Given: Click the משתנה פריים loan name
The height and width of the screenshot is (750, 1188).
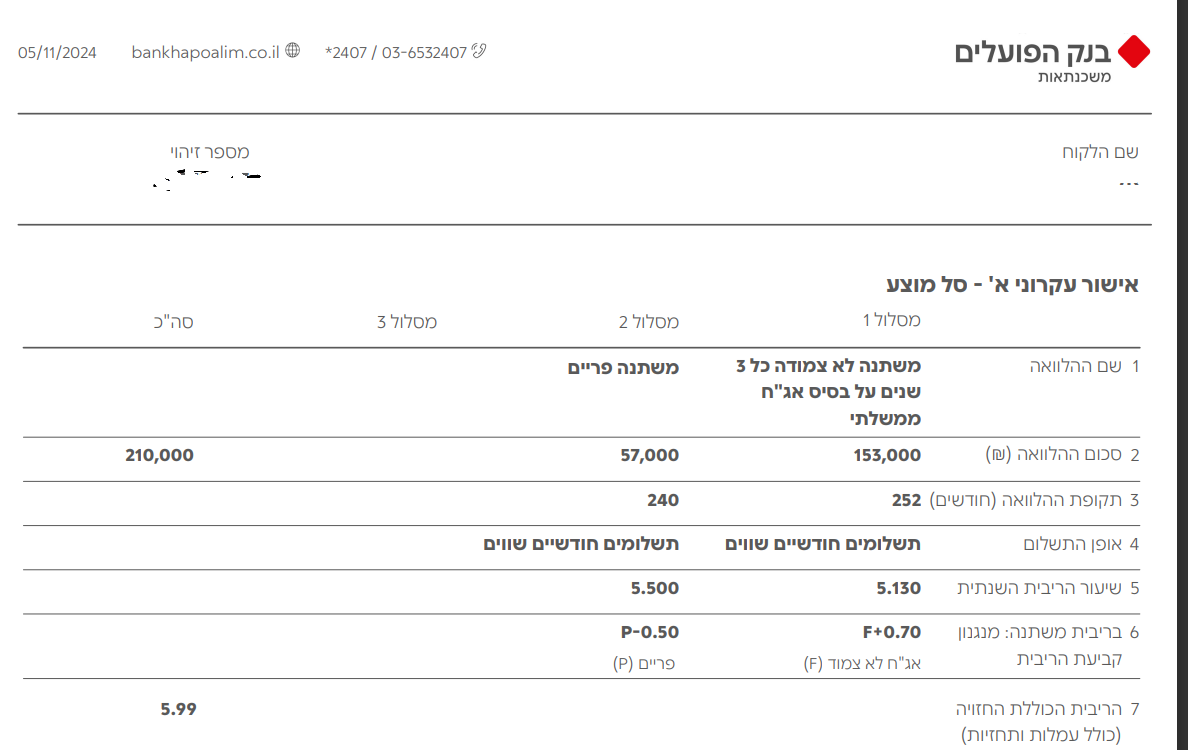Looking at the screenshot, I should [x=624, y=368].
